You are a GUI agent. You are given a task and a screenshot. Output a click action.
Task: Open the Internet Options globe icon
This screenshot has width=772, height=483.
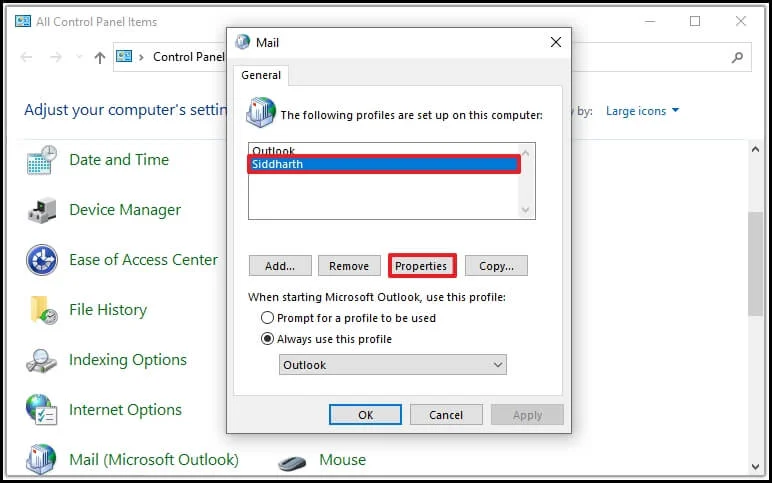(x=41, y=410)
